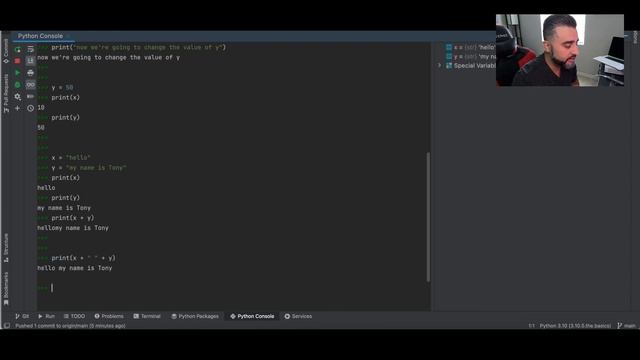640x360 pixels.
Task: Open the Commit side panel
Action: pos(6,50)
